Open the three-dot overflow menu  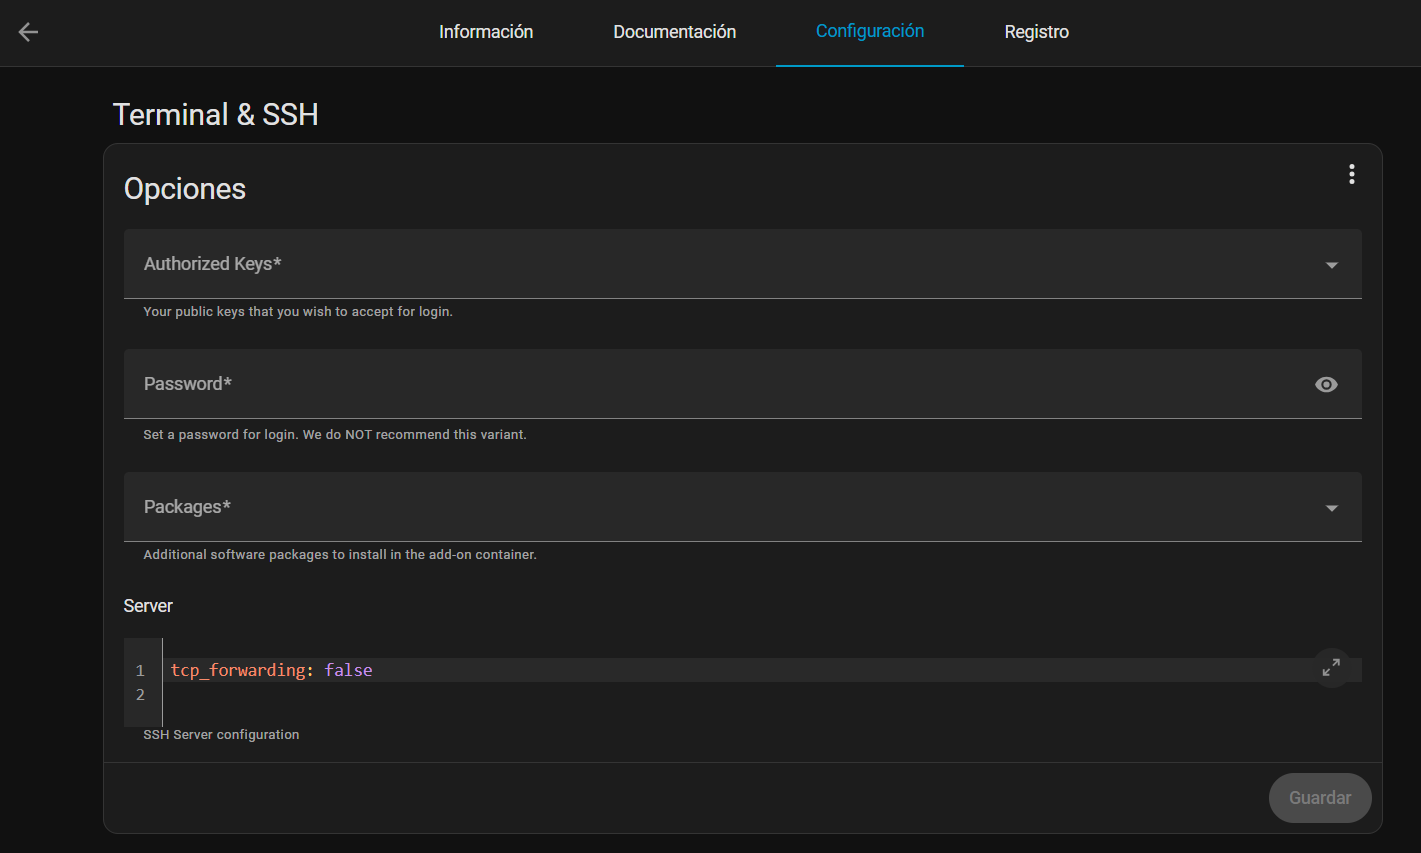(x=1351, y=173)
